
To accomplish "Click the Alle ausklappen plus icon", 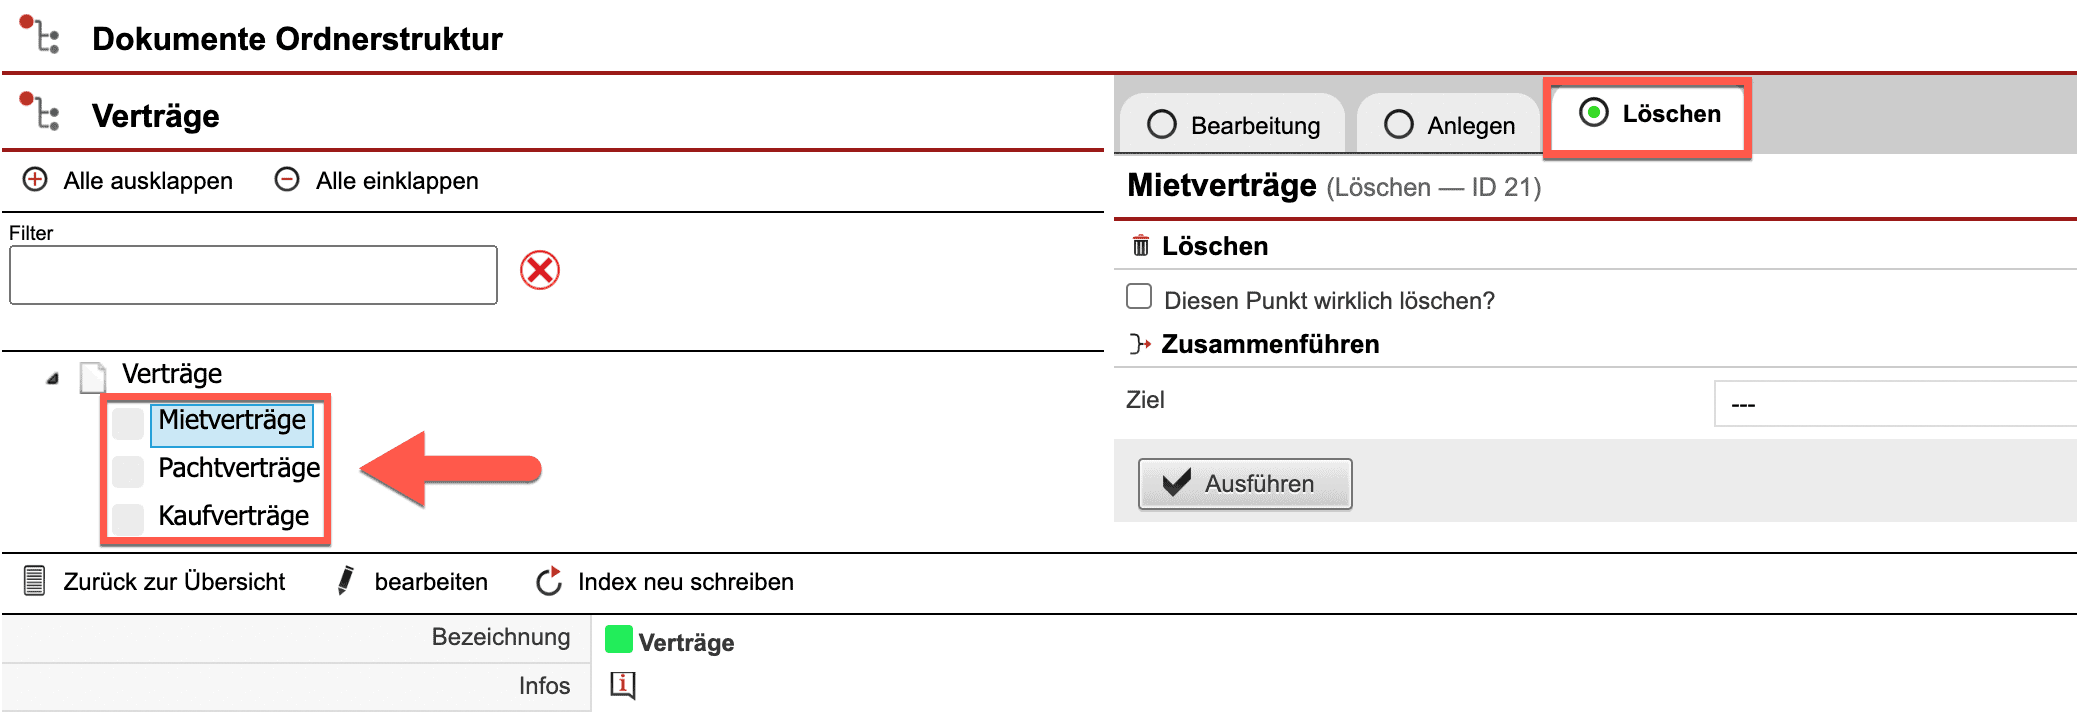I will (35, 180).
